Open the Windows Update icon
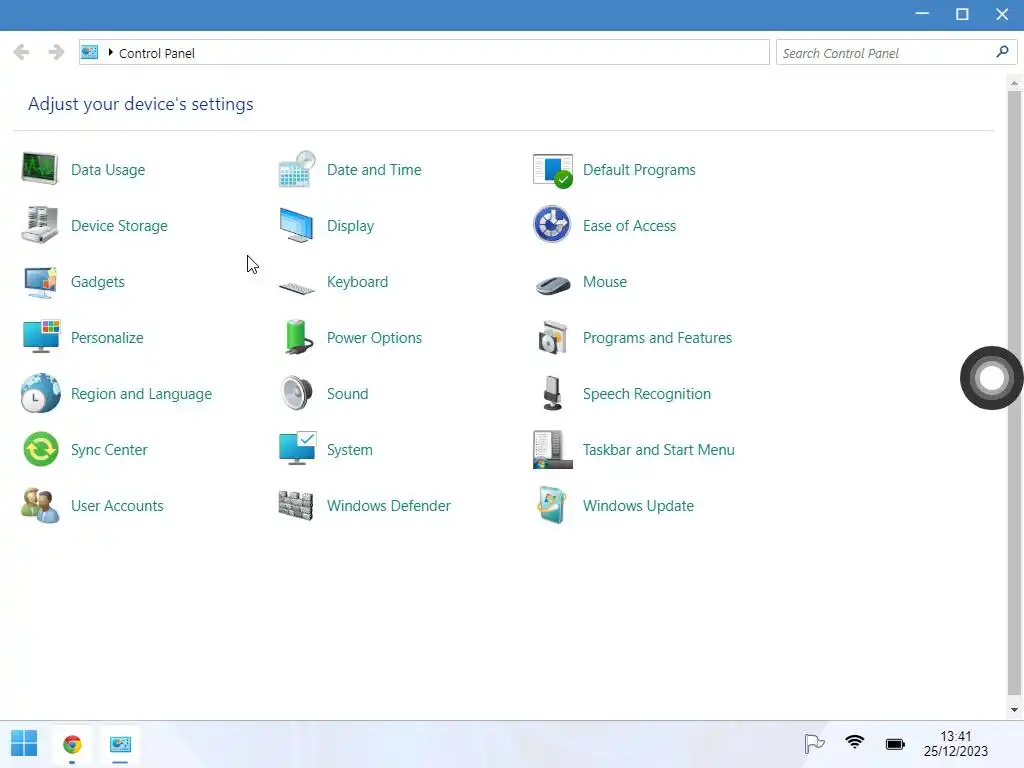This screenshot has height=768, width=1024. point(552,505)
